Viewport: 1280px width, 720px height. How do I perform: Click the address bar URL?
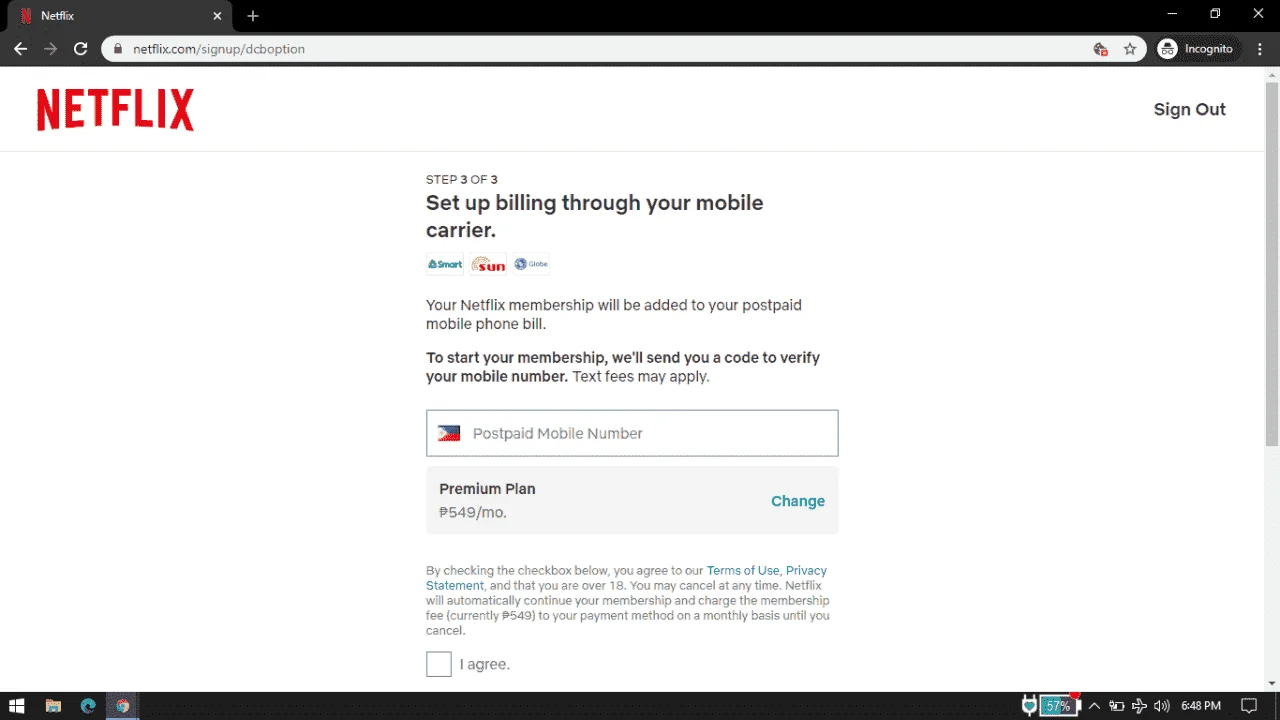click(x=219, y=49)
